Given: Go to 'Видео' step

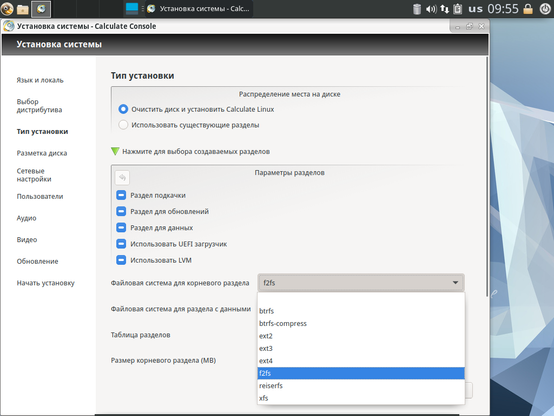Looking at the screenshot, I should [27, 240].
